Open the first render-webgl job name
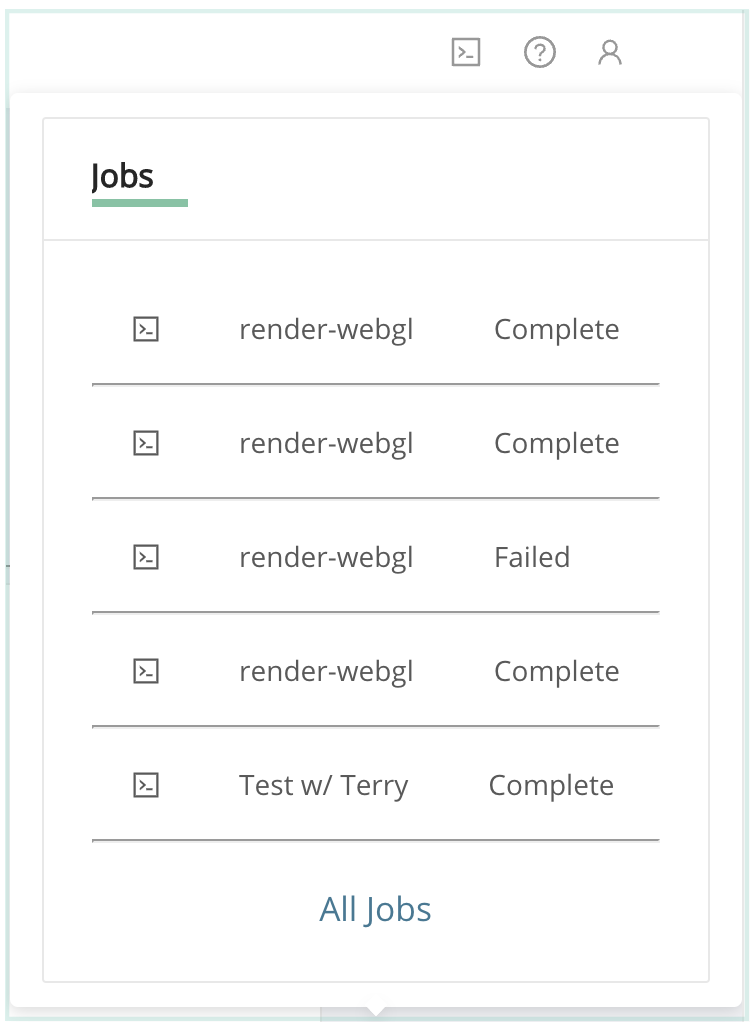This screenshot has width=756, height=1036. point(326,329)
